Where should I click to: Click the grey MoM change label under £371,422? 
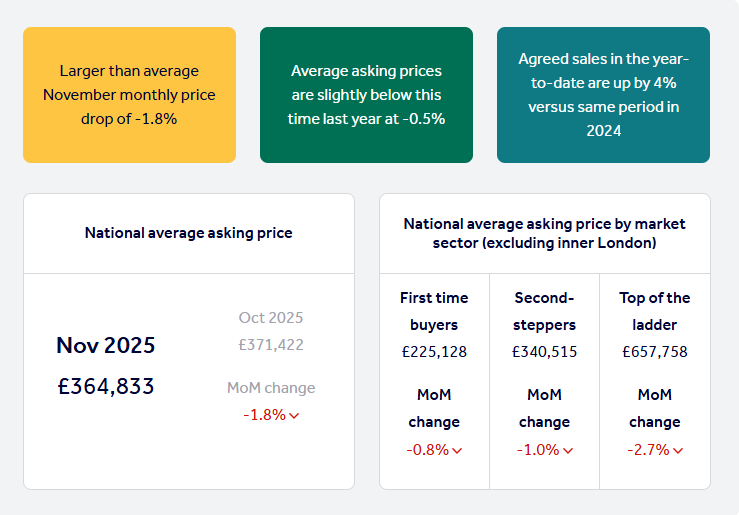coord(271,388)
